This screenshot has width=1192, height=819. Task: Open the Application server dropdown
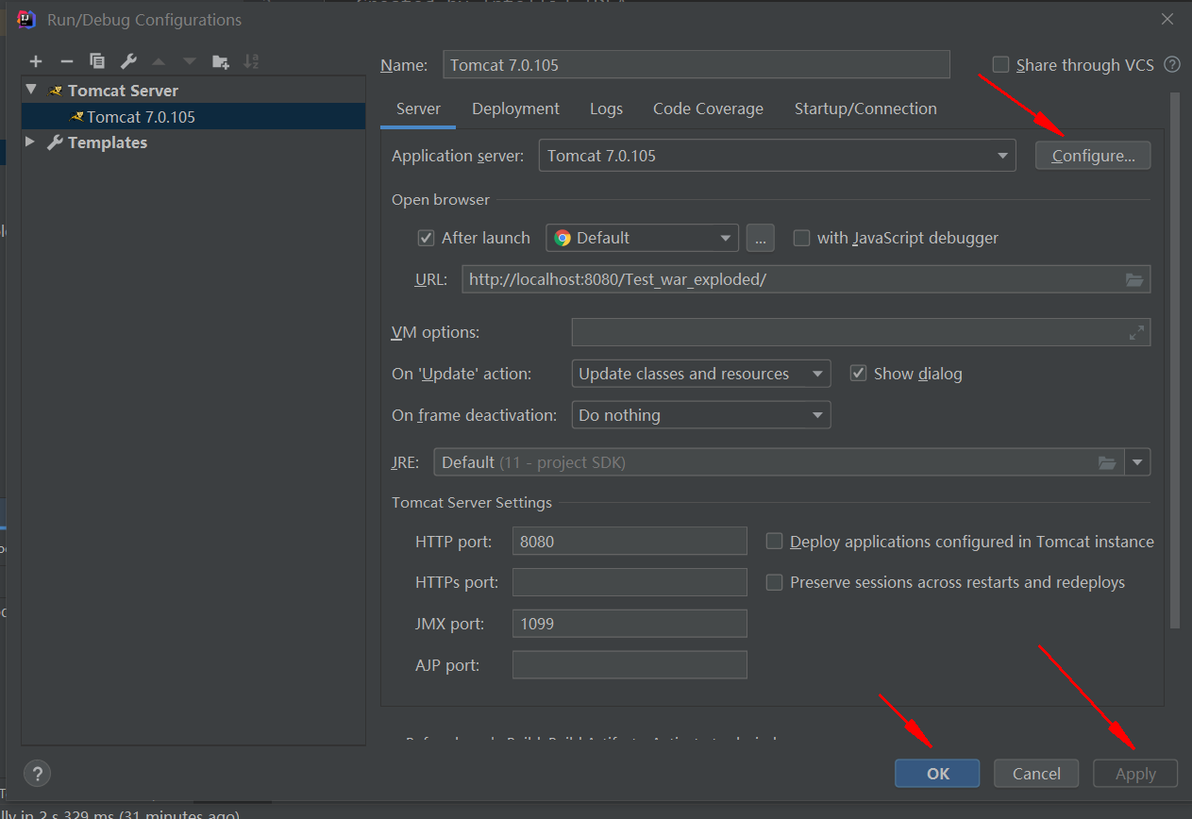click(x=777, y=155)
